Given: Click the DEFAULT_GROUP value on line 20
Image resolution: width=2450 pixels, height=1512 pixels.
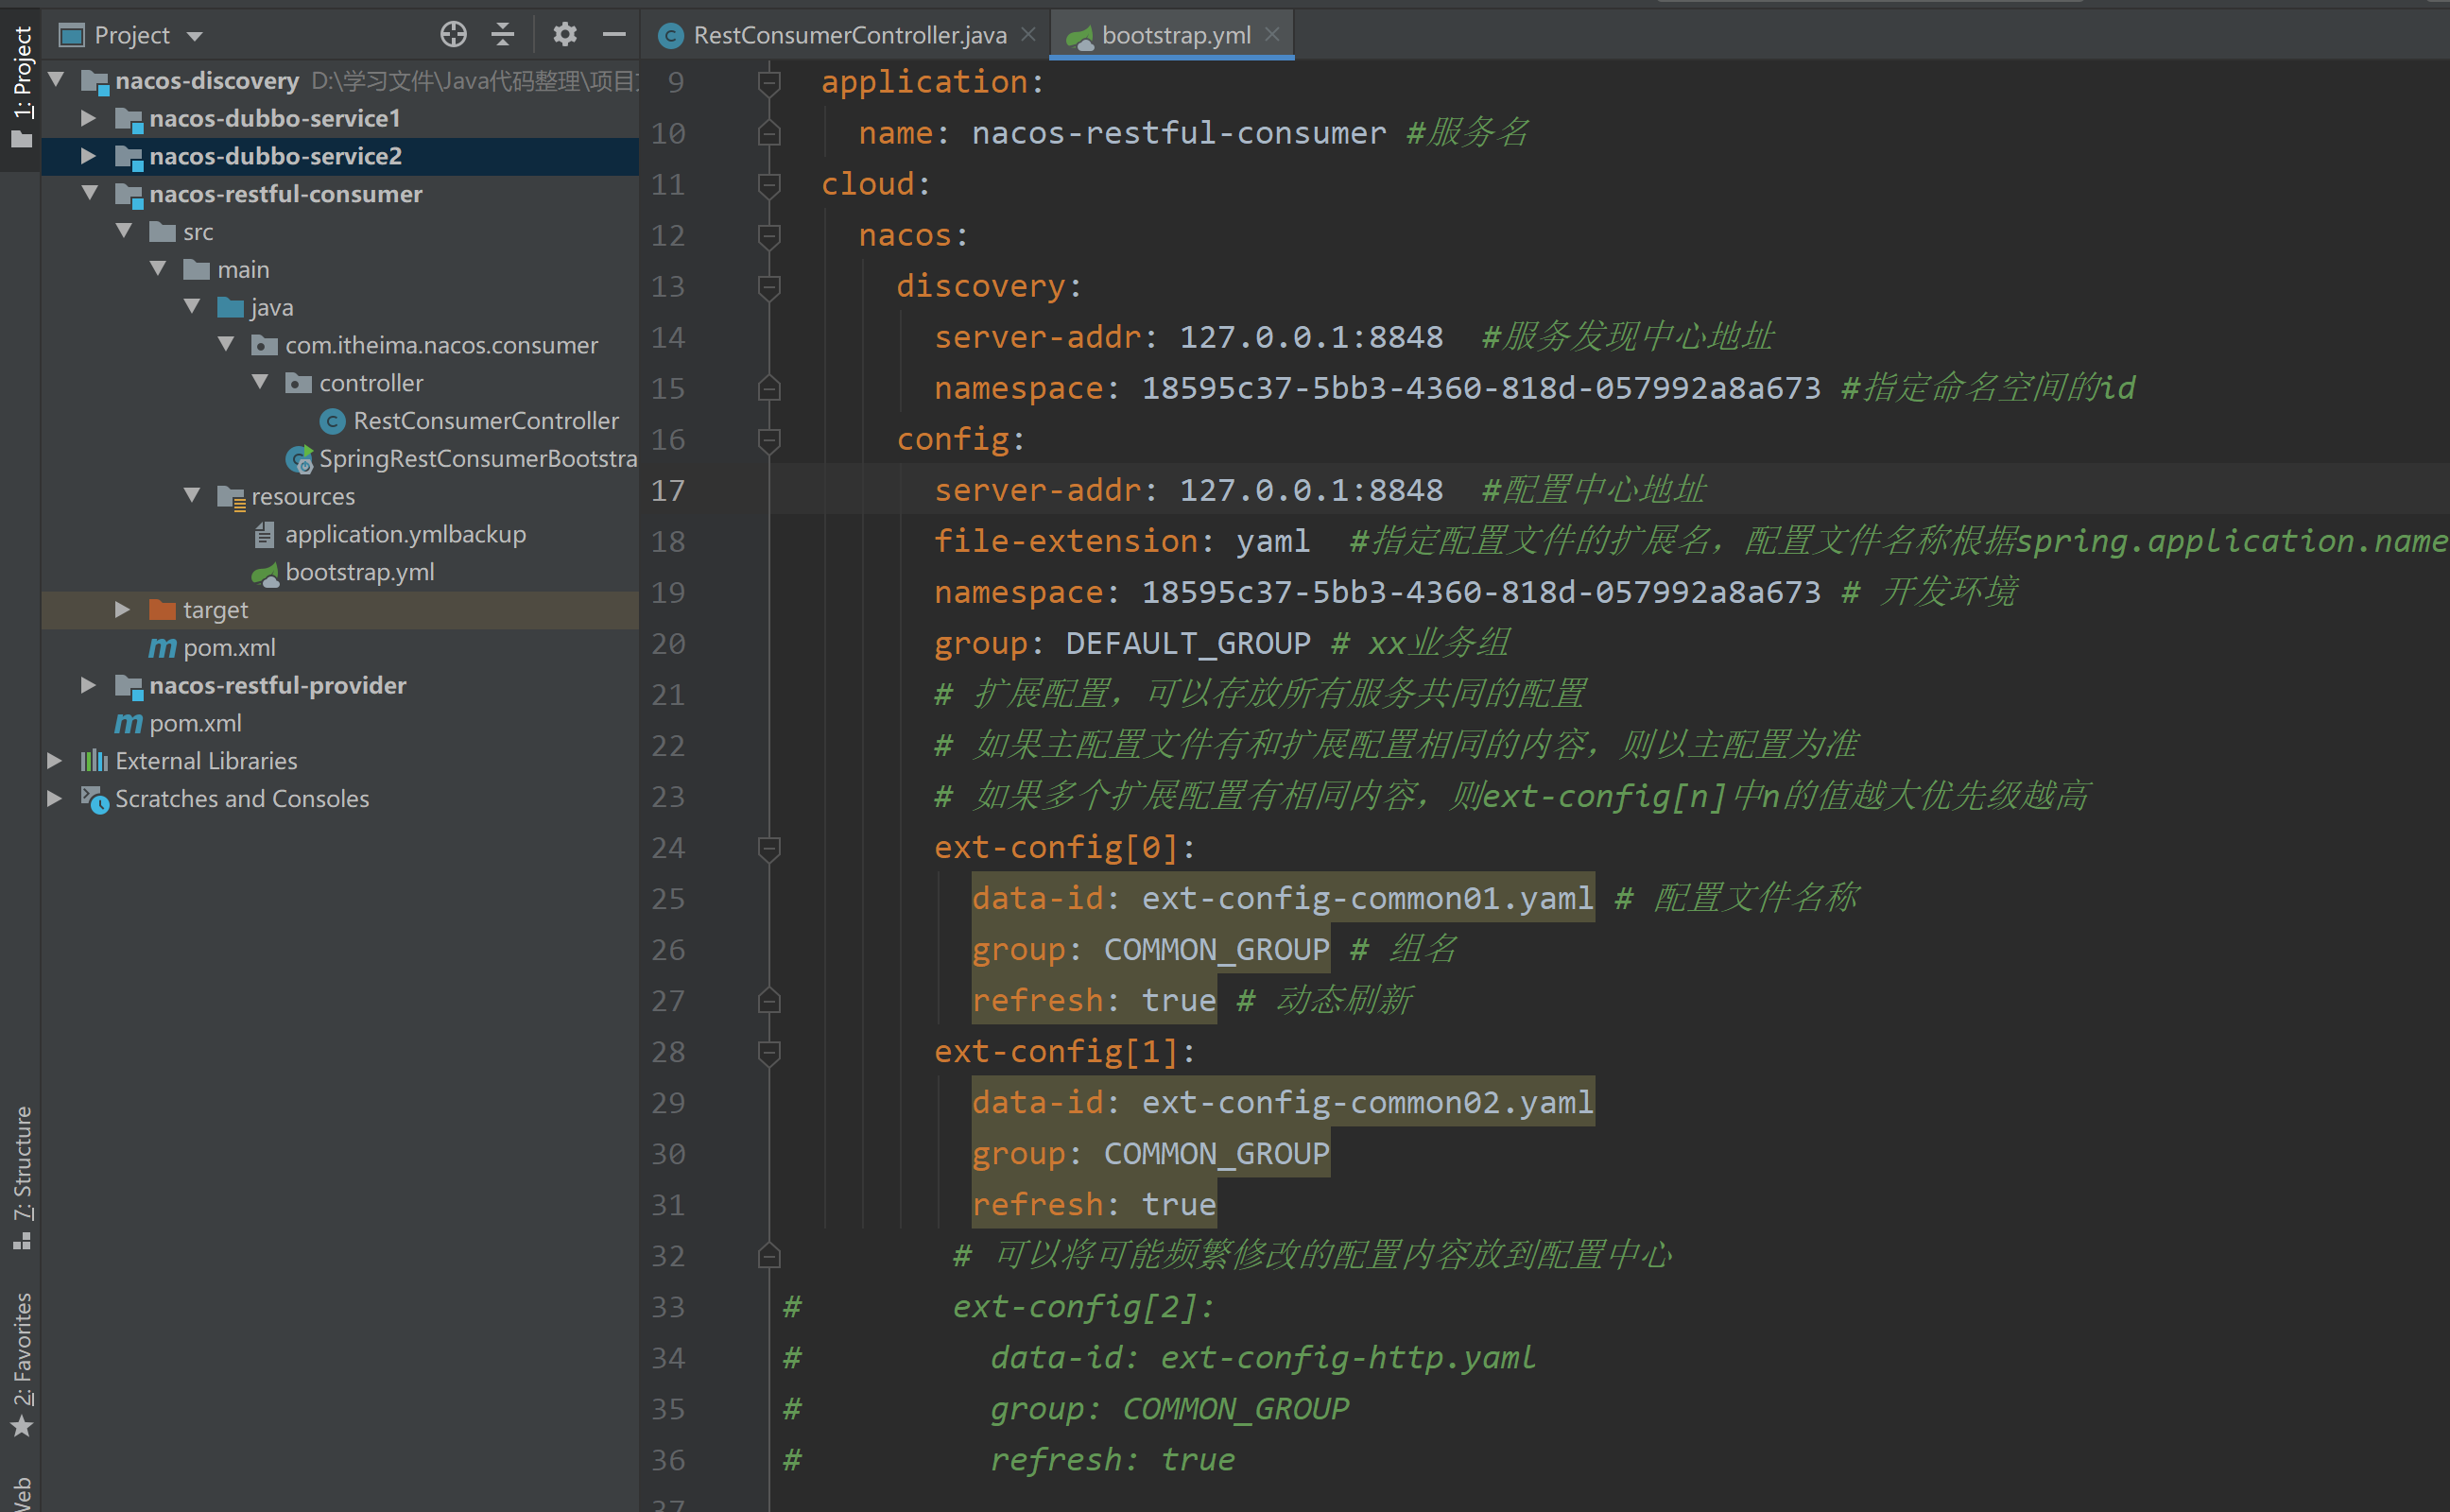Looking at the screenshot, I should [1187, 643].
